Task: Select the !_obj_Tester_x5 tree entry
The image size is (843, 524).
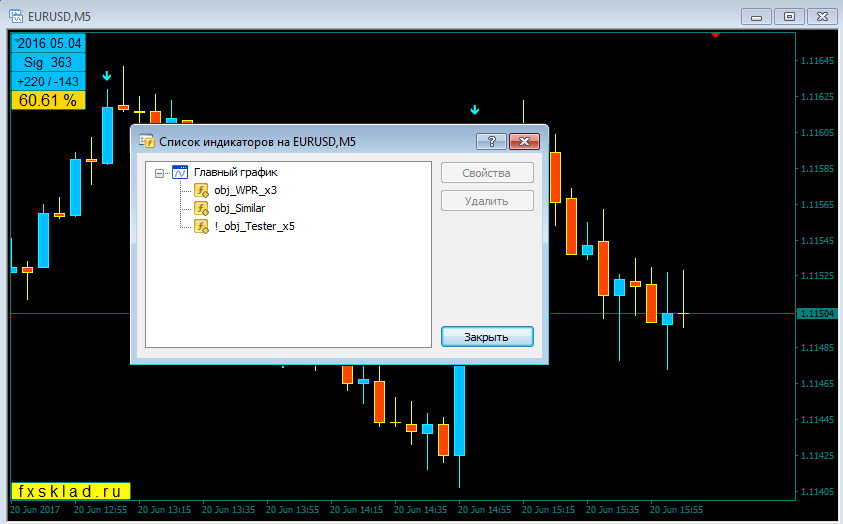Action: click(254, 226)
